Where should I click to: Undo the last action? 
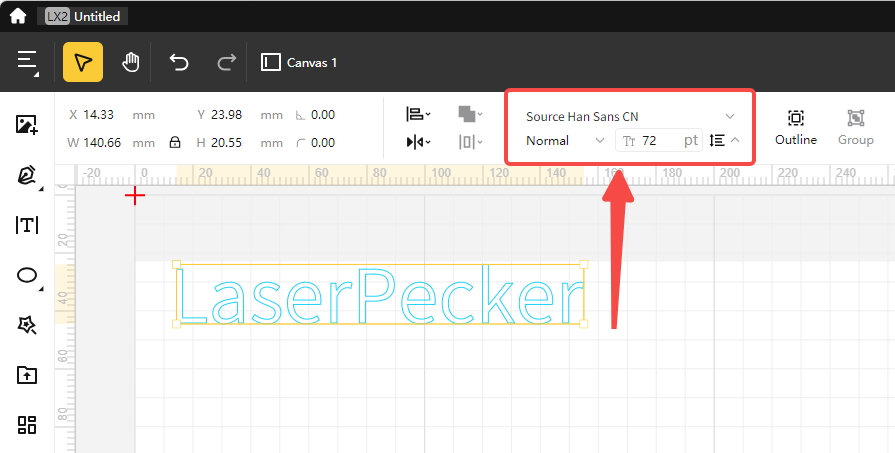(179, 62)
